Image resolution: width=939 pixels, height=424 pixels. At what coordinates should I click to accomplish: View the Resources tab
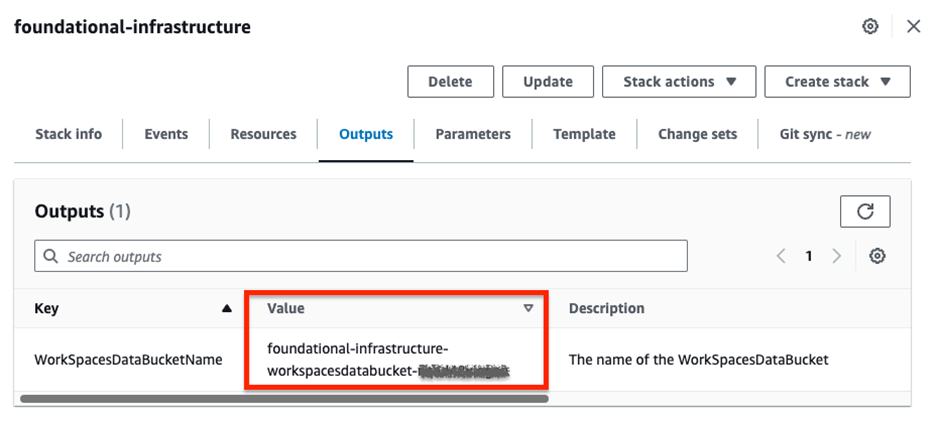[x=263, y=134]
